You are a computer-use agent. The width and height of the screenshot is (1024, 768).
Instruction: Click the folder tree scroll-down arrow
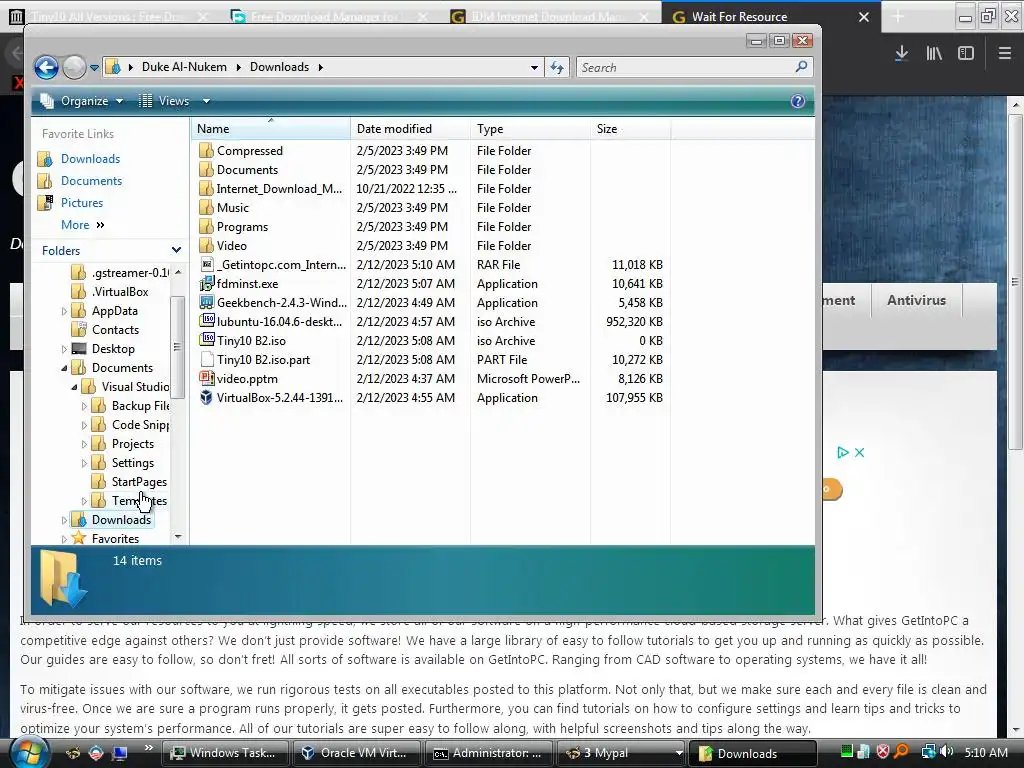(x=178, y=537)
